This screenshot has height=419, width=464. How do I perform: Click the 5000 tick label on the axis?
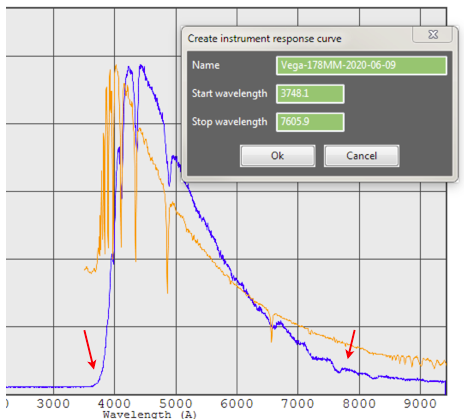tap(176, 404)
